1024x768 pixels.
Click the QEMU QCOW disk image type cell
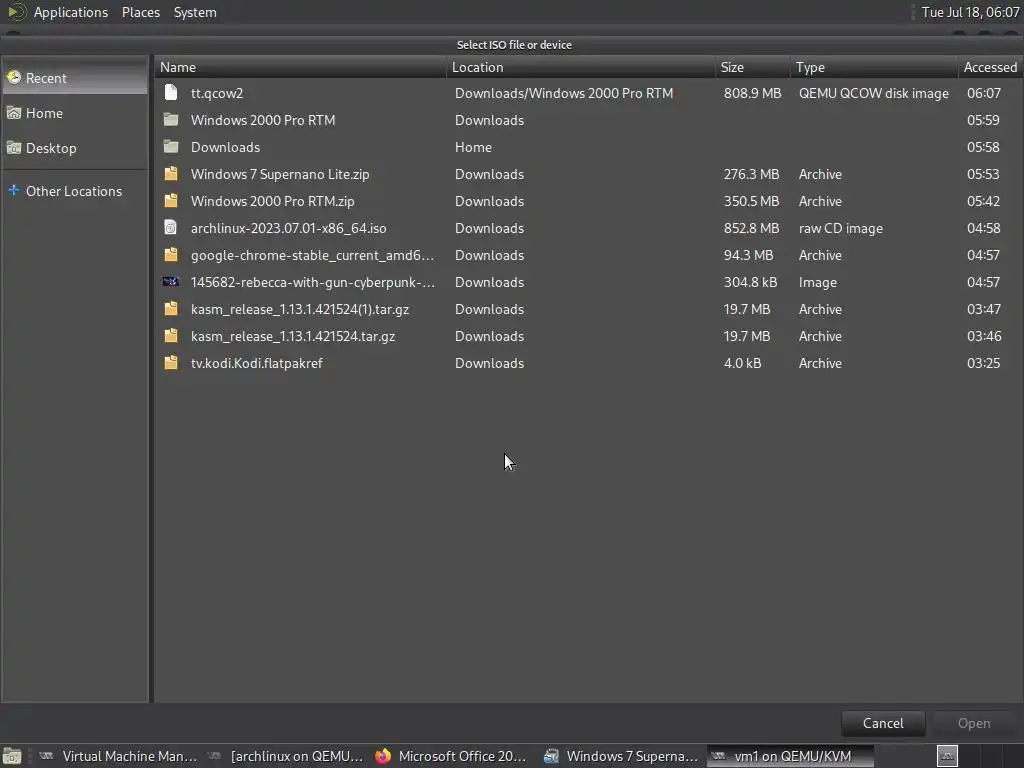tap(874, 93)
